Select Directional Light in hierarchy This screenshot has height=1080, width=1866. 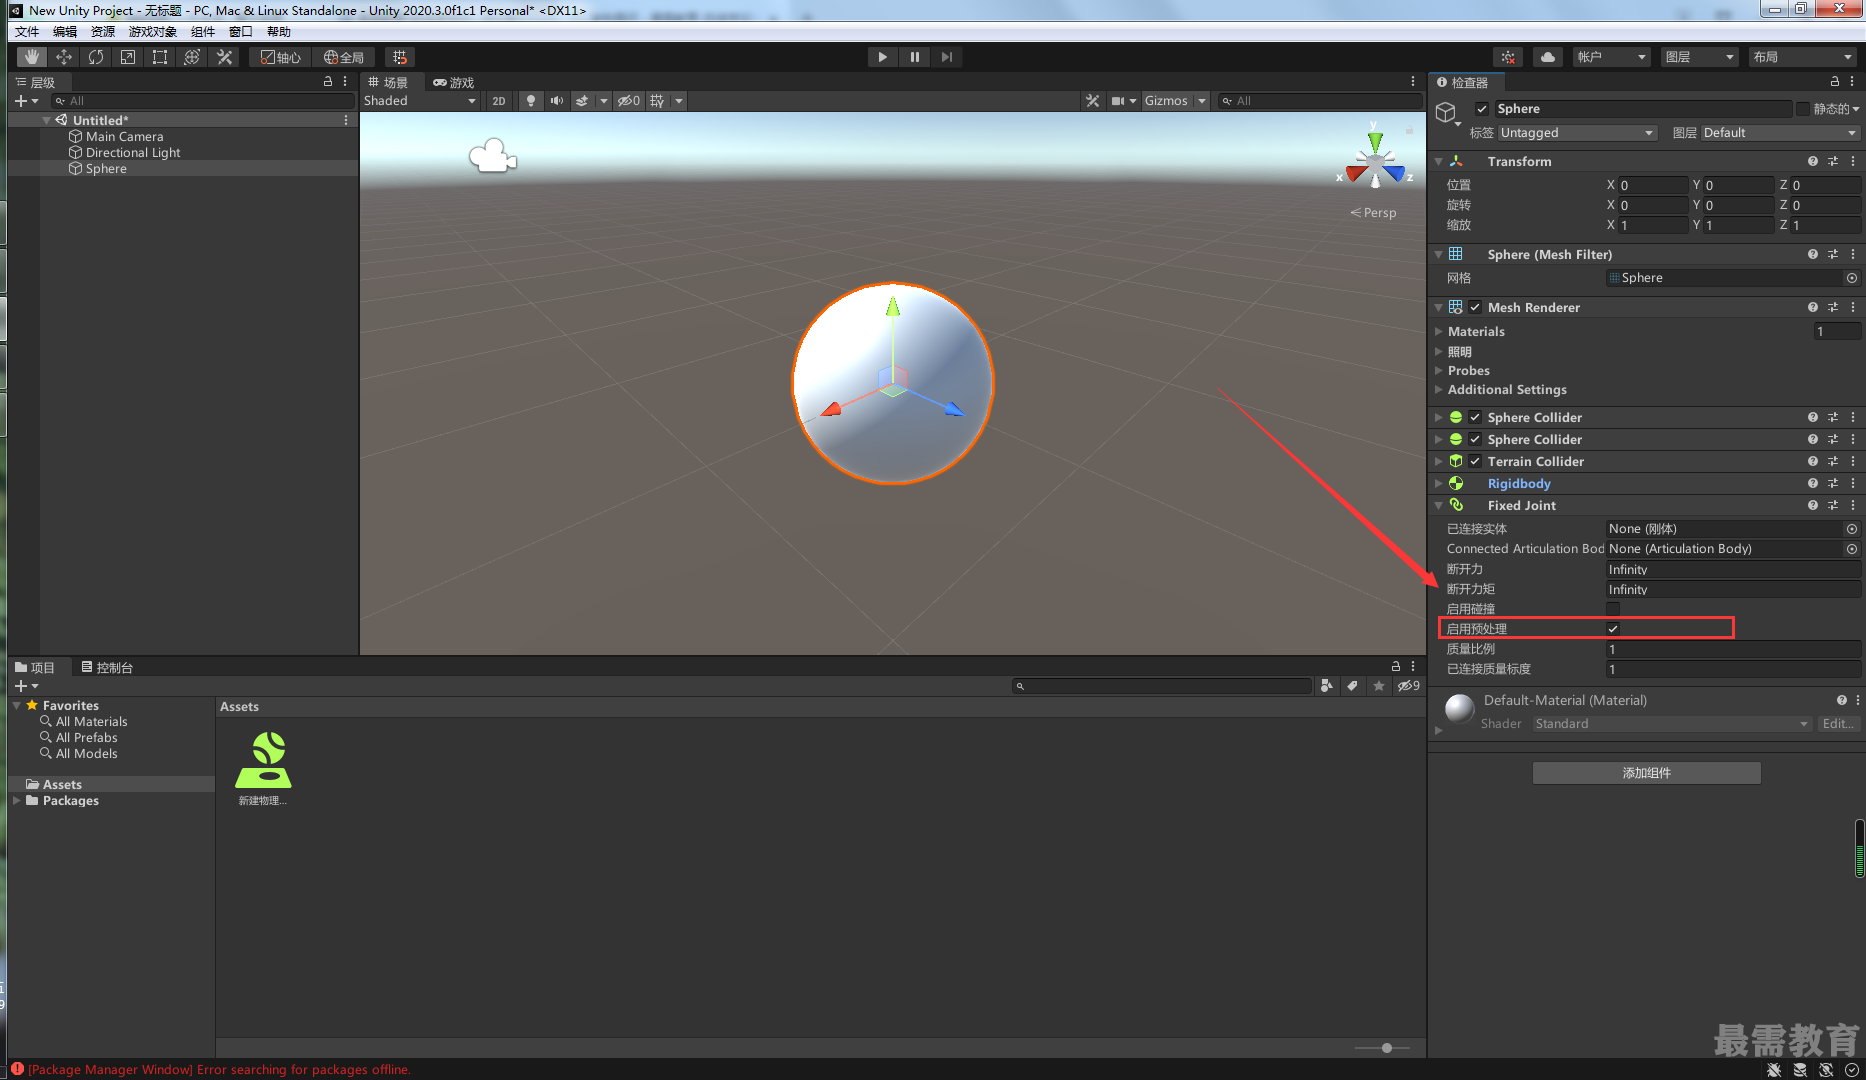tap(133, 153)
